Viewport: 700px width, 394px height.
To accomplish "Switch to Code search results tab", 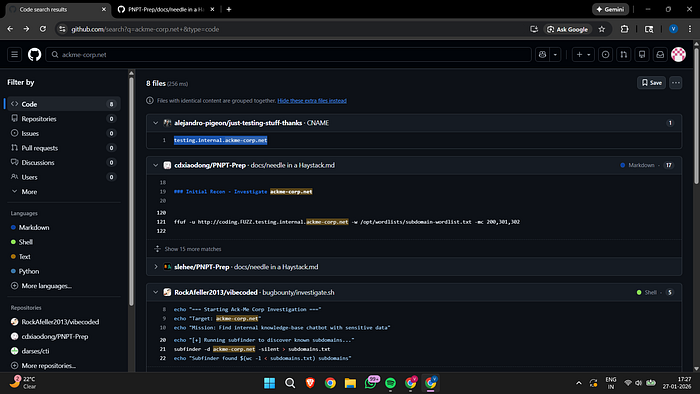I will tap(58, 9).
